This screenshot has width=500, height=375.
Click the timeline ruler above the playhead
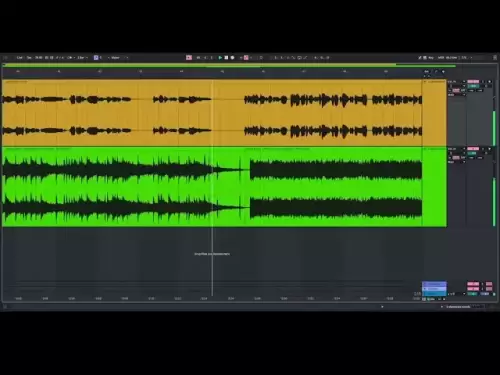[212, 72]
